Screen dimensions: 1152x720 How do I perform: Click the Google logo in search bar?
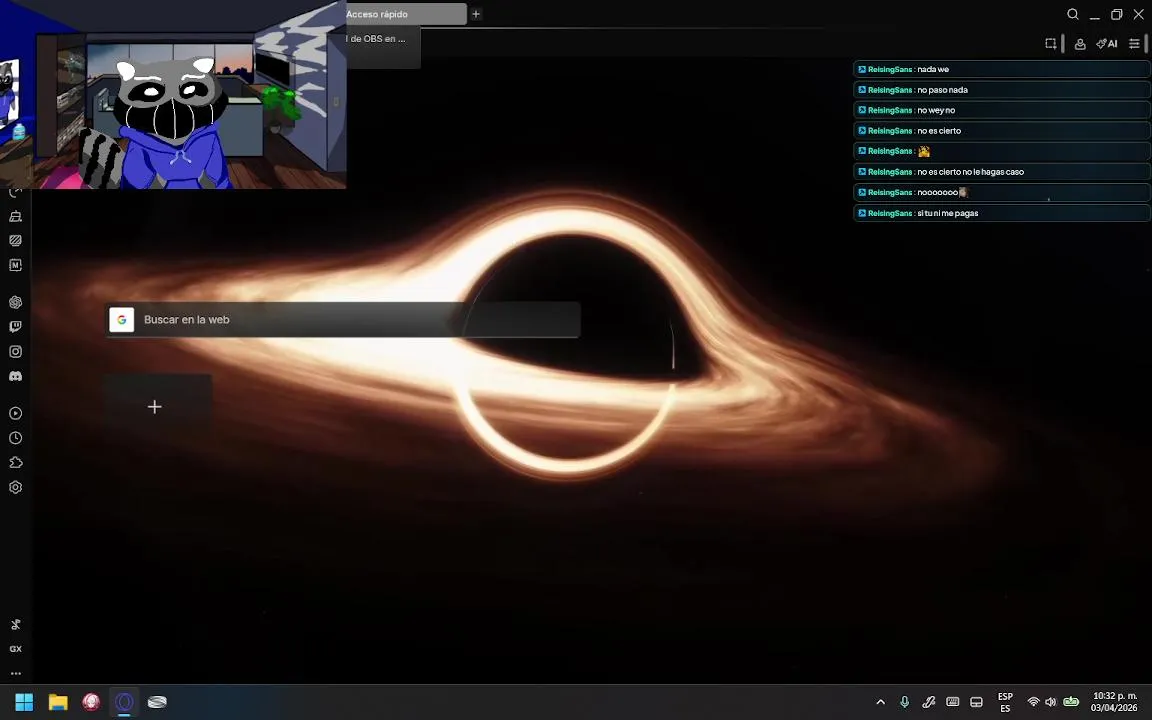122,320
